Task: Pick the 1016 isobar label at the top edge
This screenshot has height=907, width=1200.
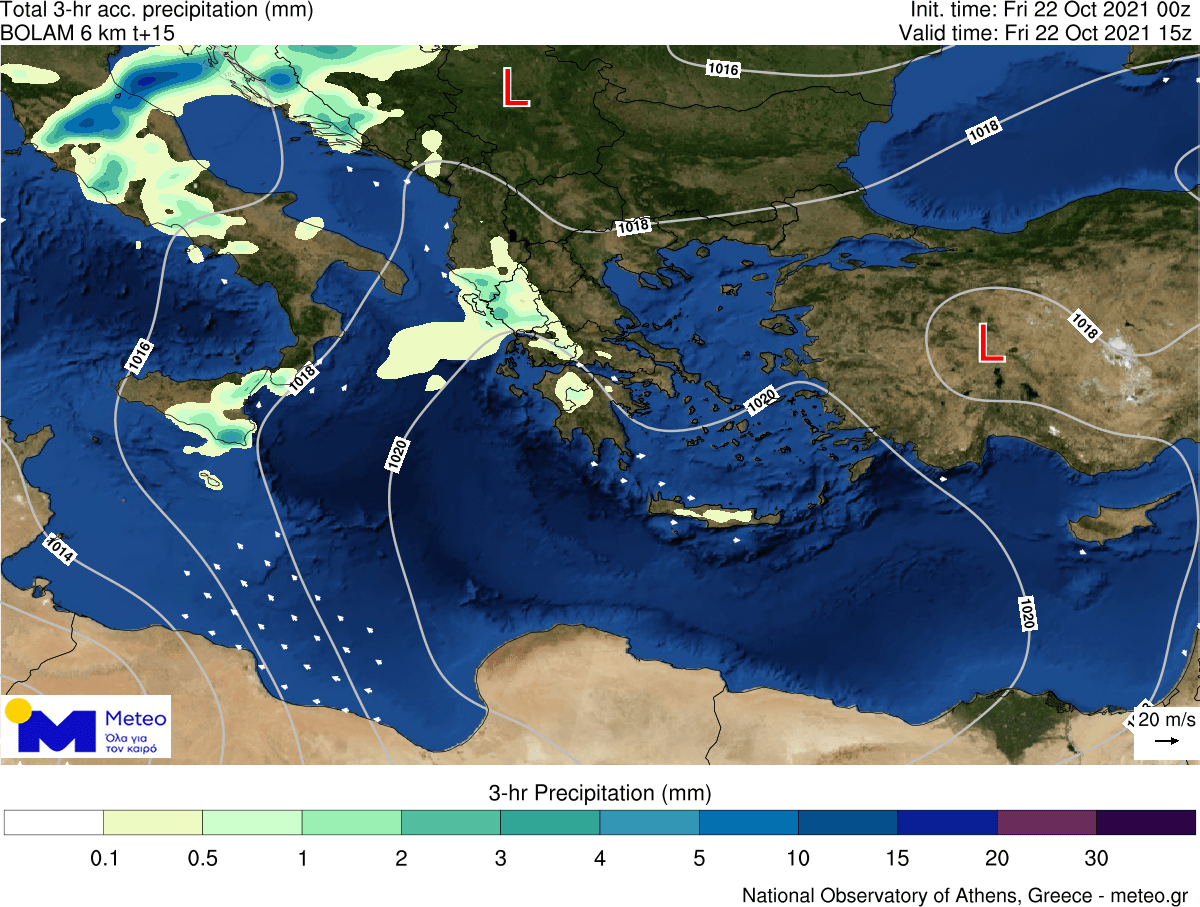Action: pyautogui.click(x=722, y=69)
